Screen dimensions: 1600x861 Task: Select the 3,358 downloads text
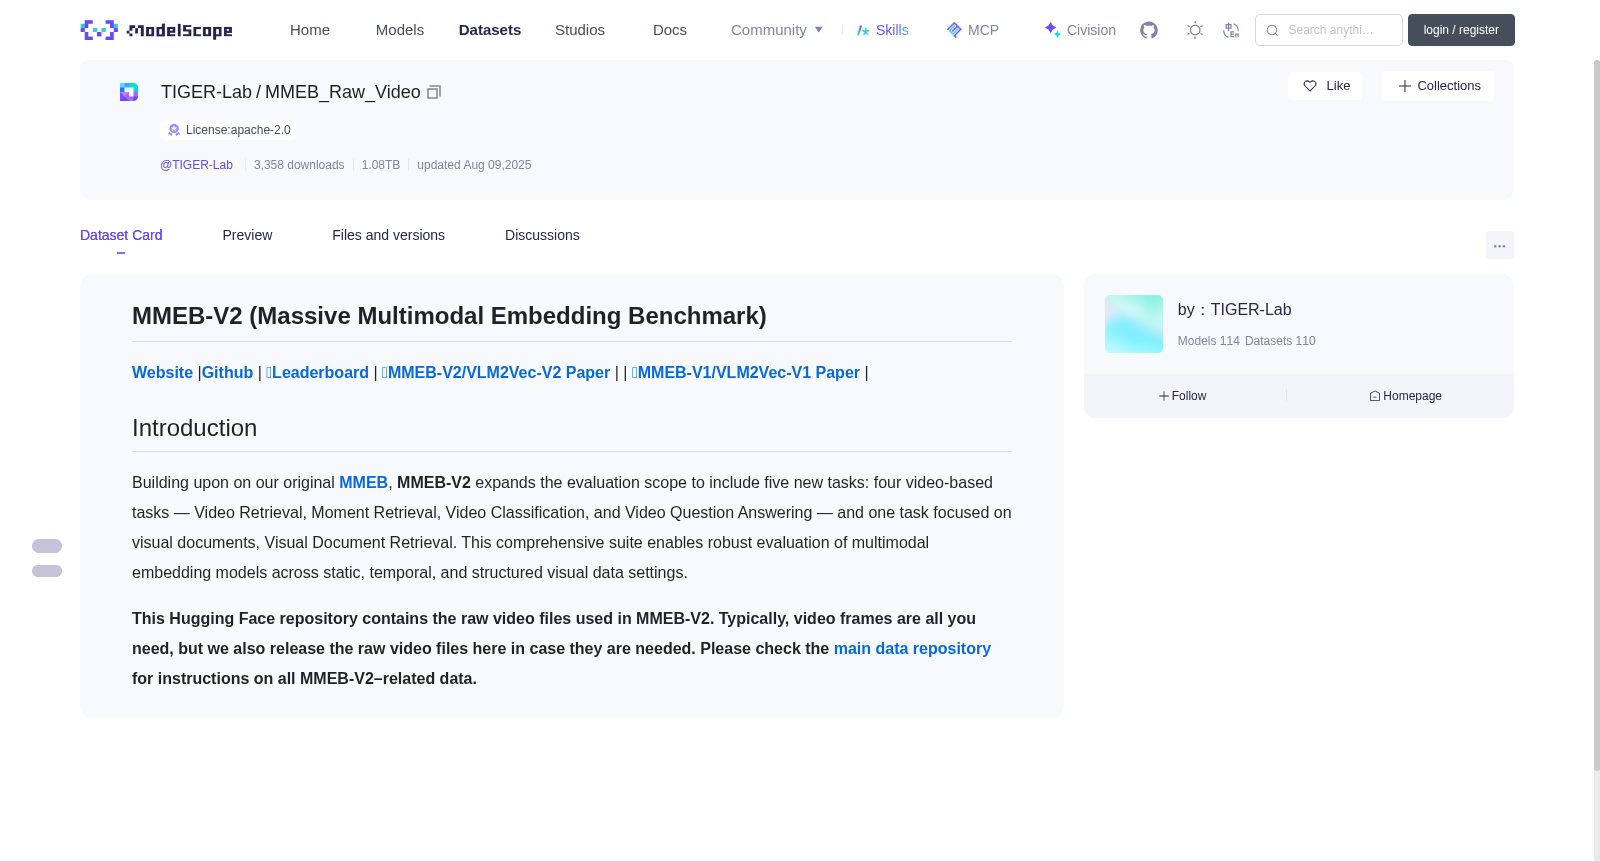299,165
